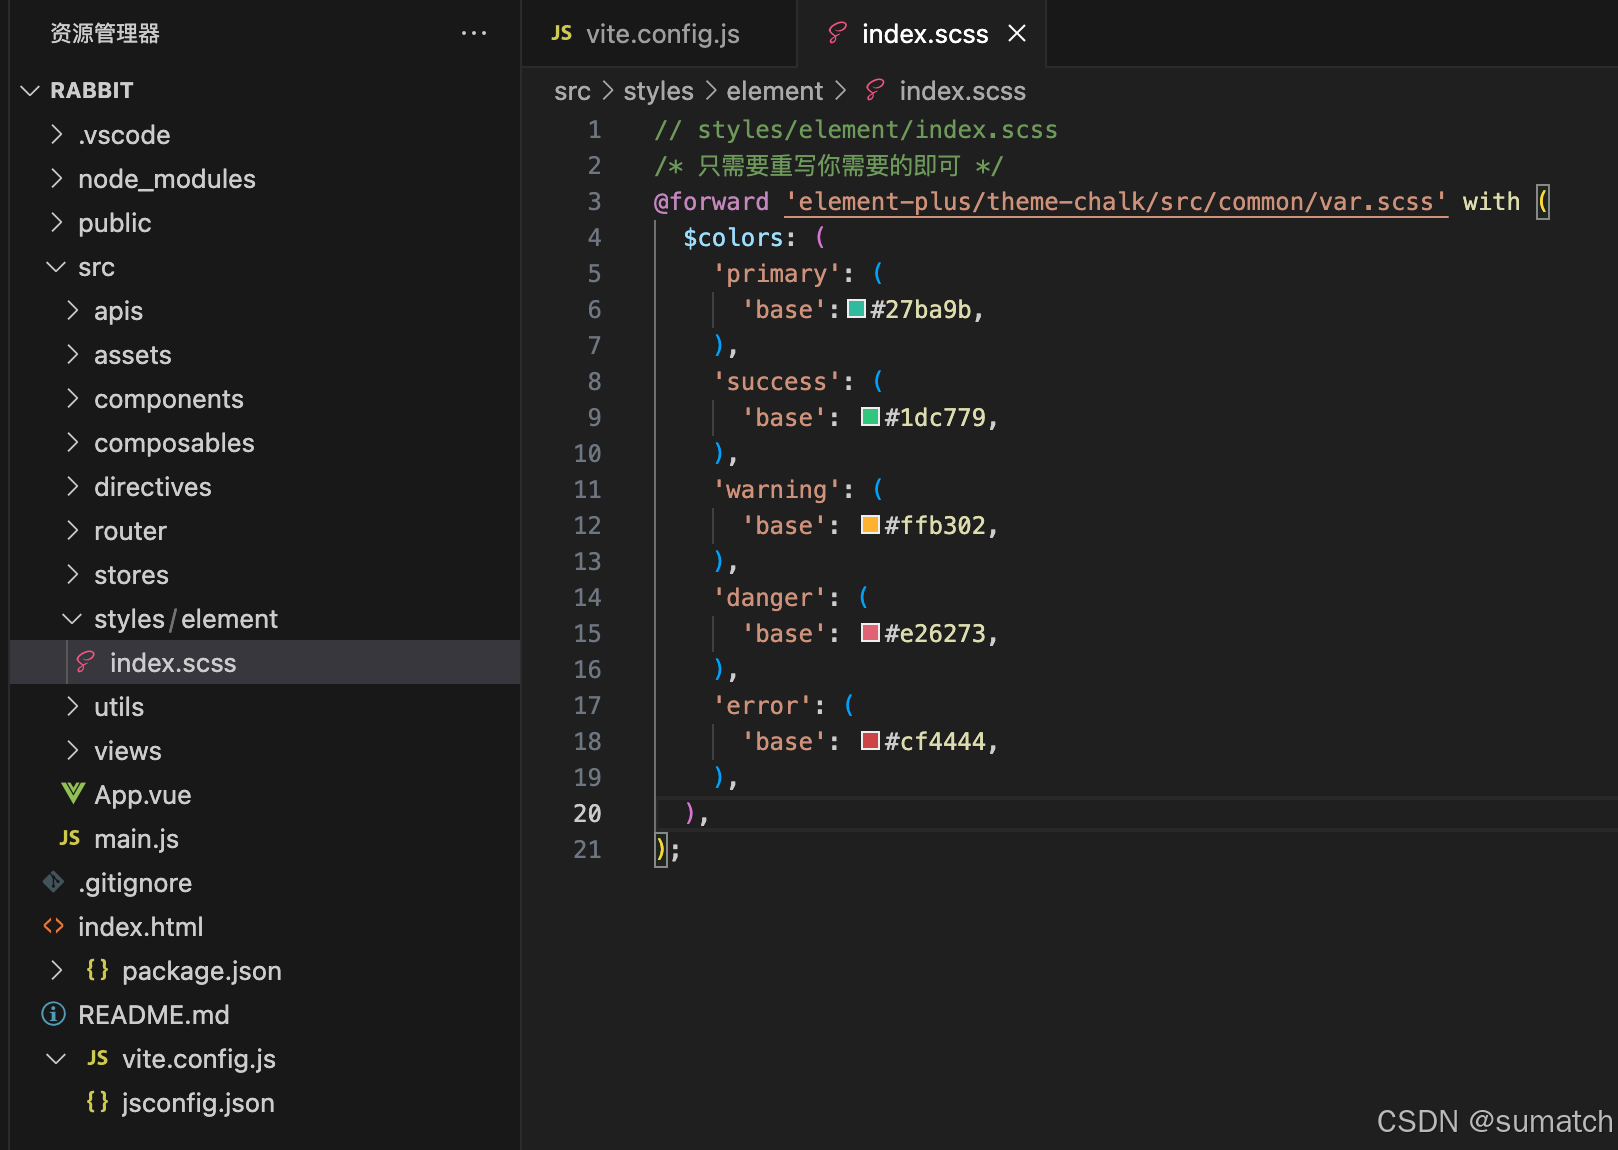
Task: Open the color picker for #27ba9b
Action: click(856, 309)
